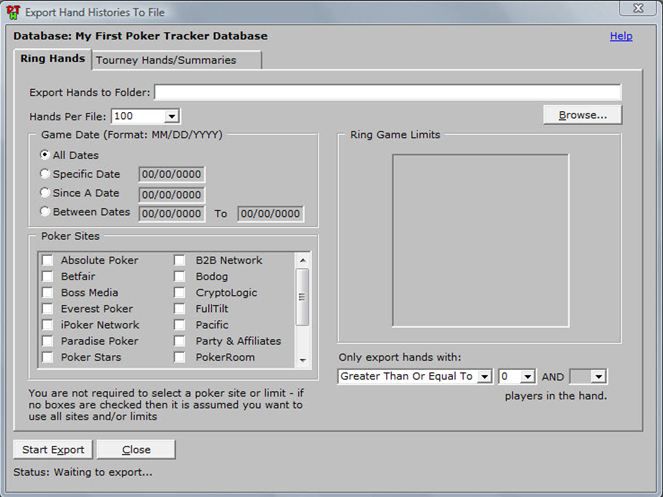Click the Export Hands to Folder field

coord(388,92)
